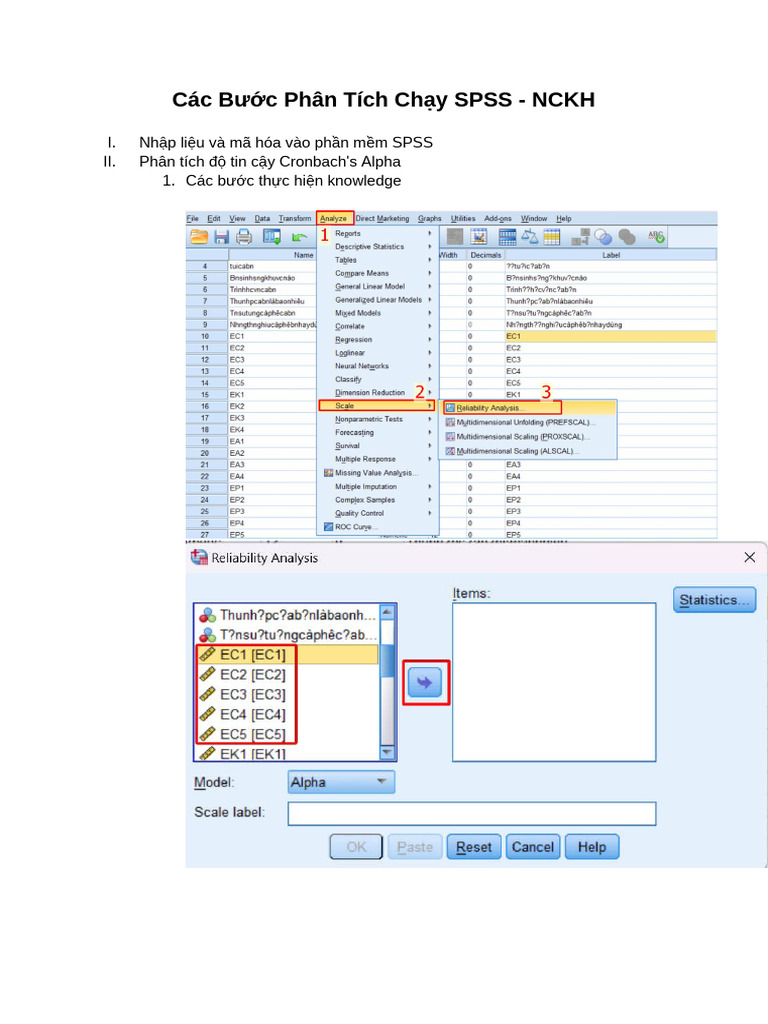The width and height of the screenshot is (768, 1024).
Task: Click the variable list scroll up arrow
Action: pos(387,612)
